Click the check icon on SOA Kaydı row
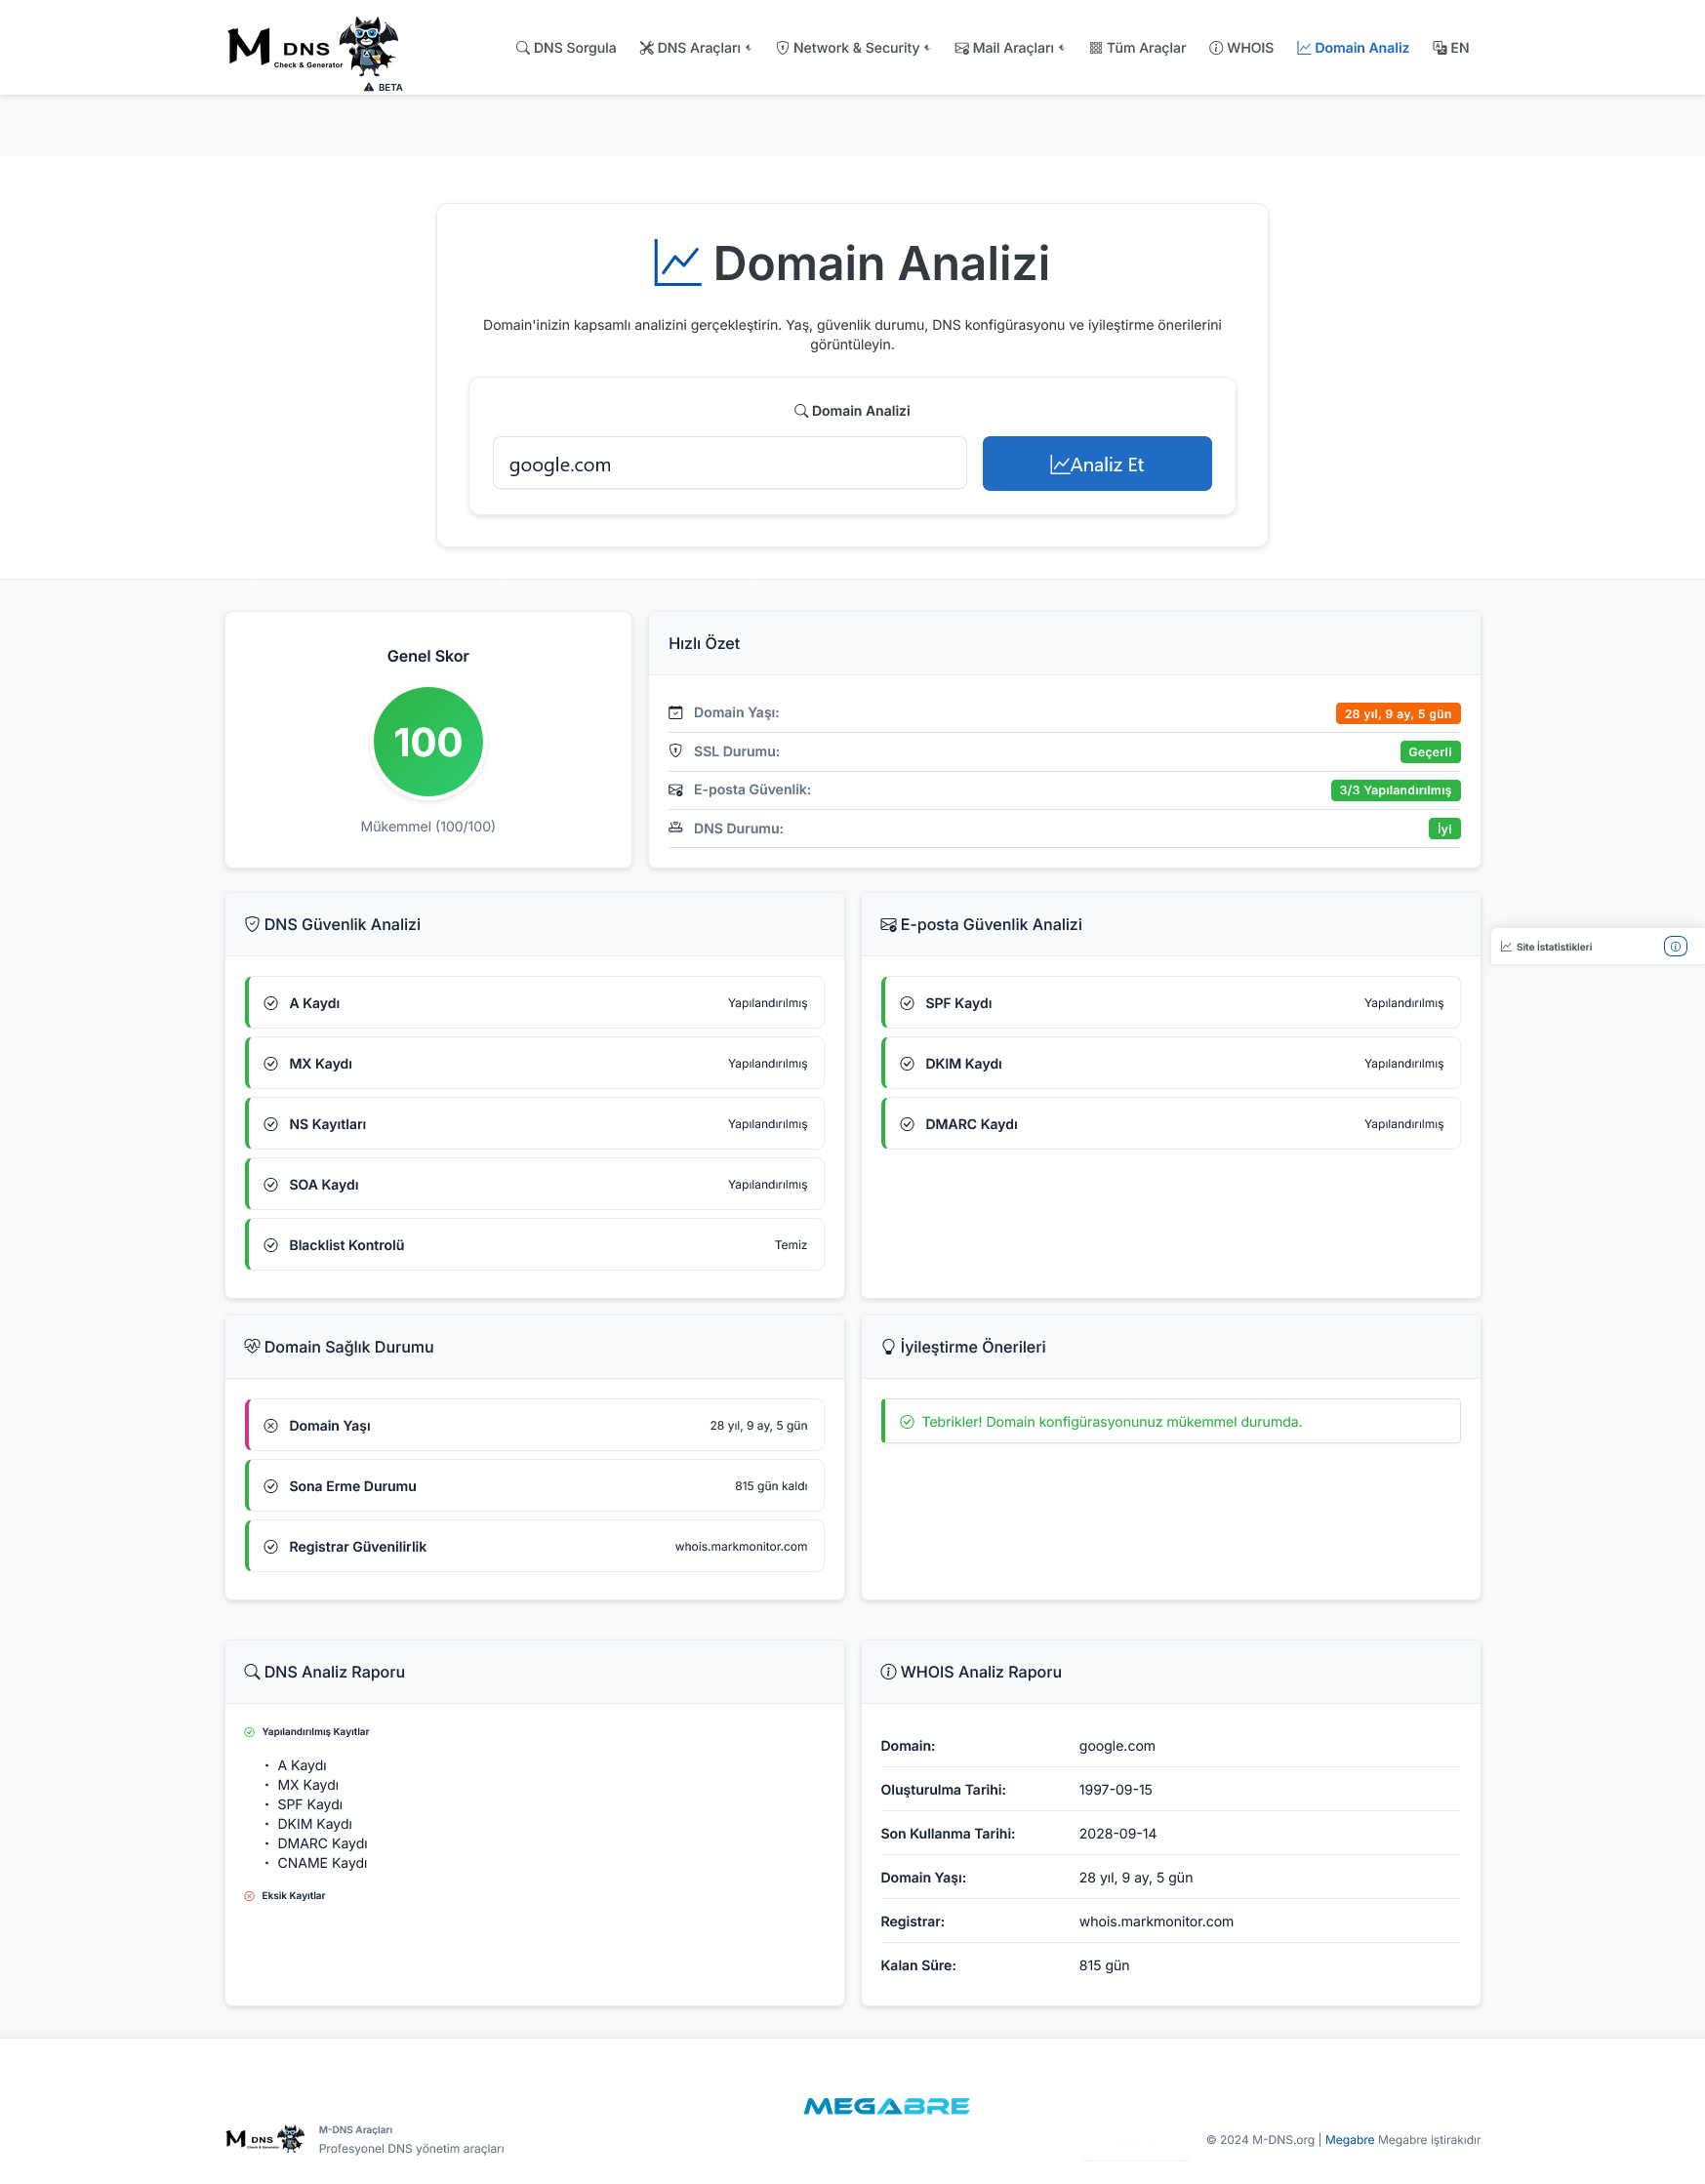Screen dimensions: 1705x2184 pos(271,1185)
